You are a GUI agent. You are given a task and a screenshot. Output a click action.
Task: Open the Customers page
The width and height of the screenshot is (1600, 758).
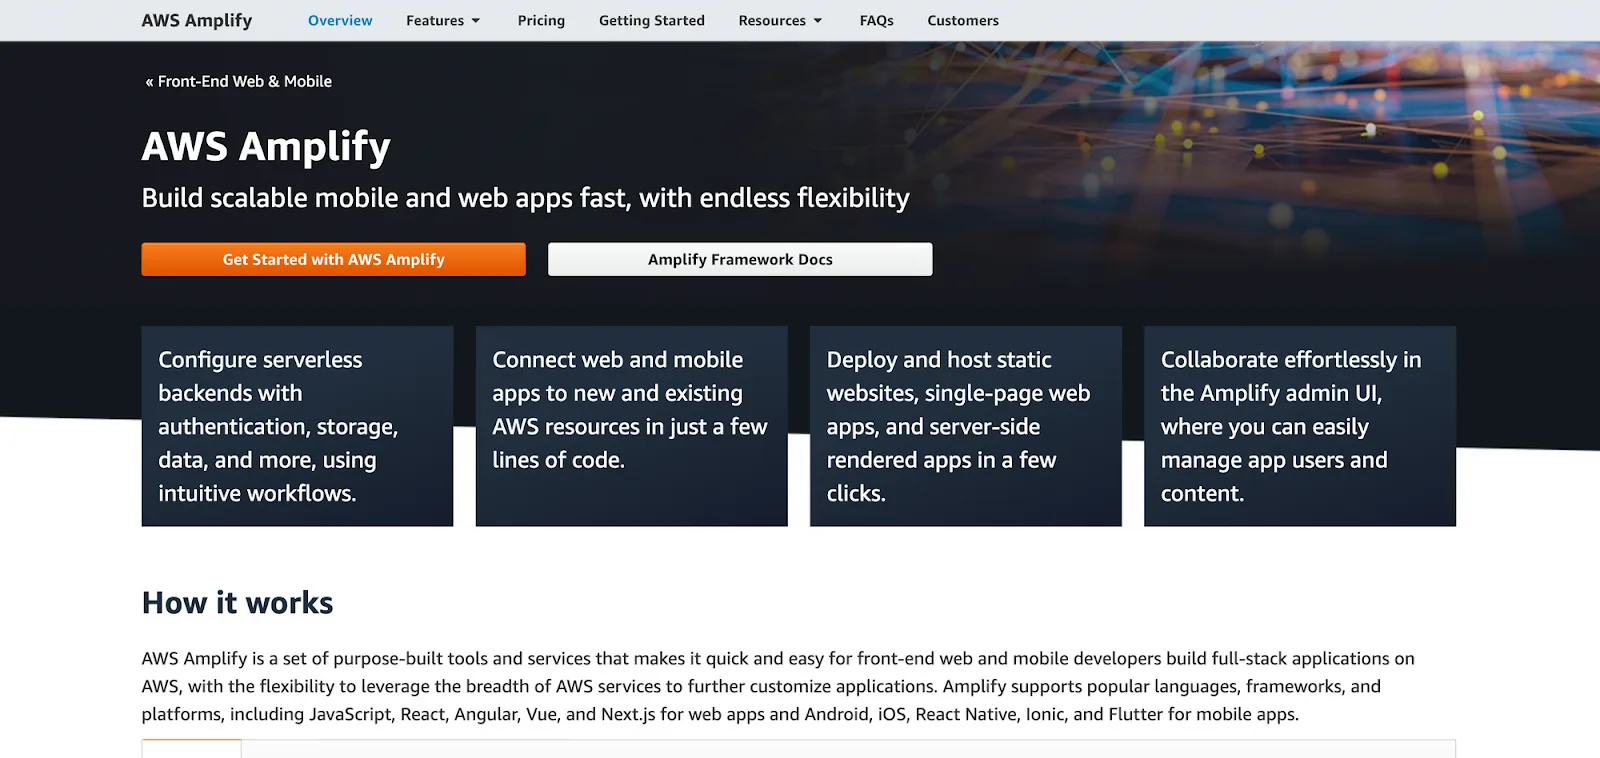963,20
